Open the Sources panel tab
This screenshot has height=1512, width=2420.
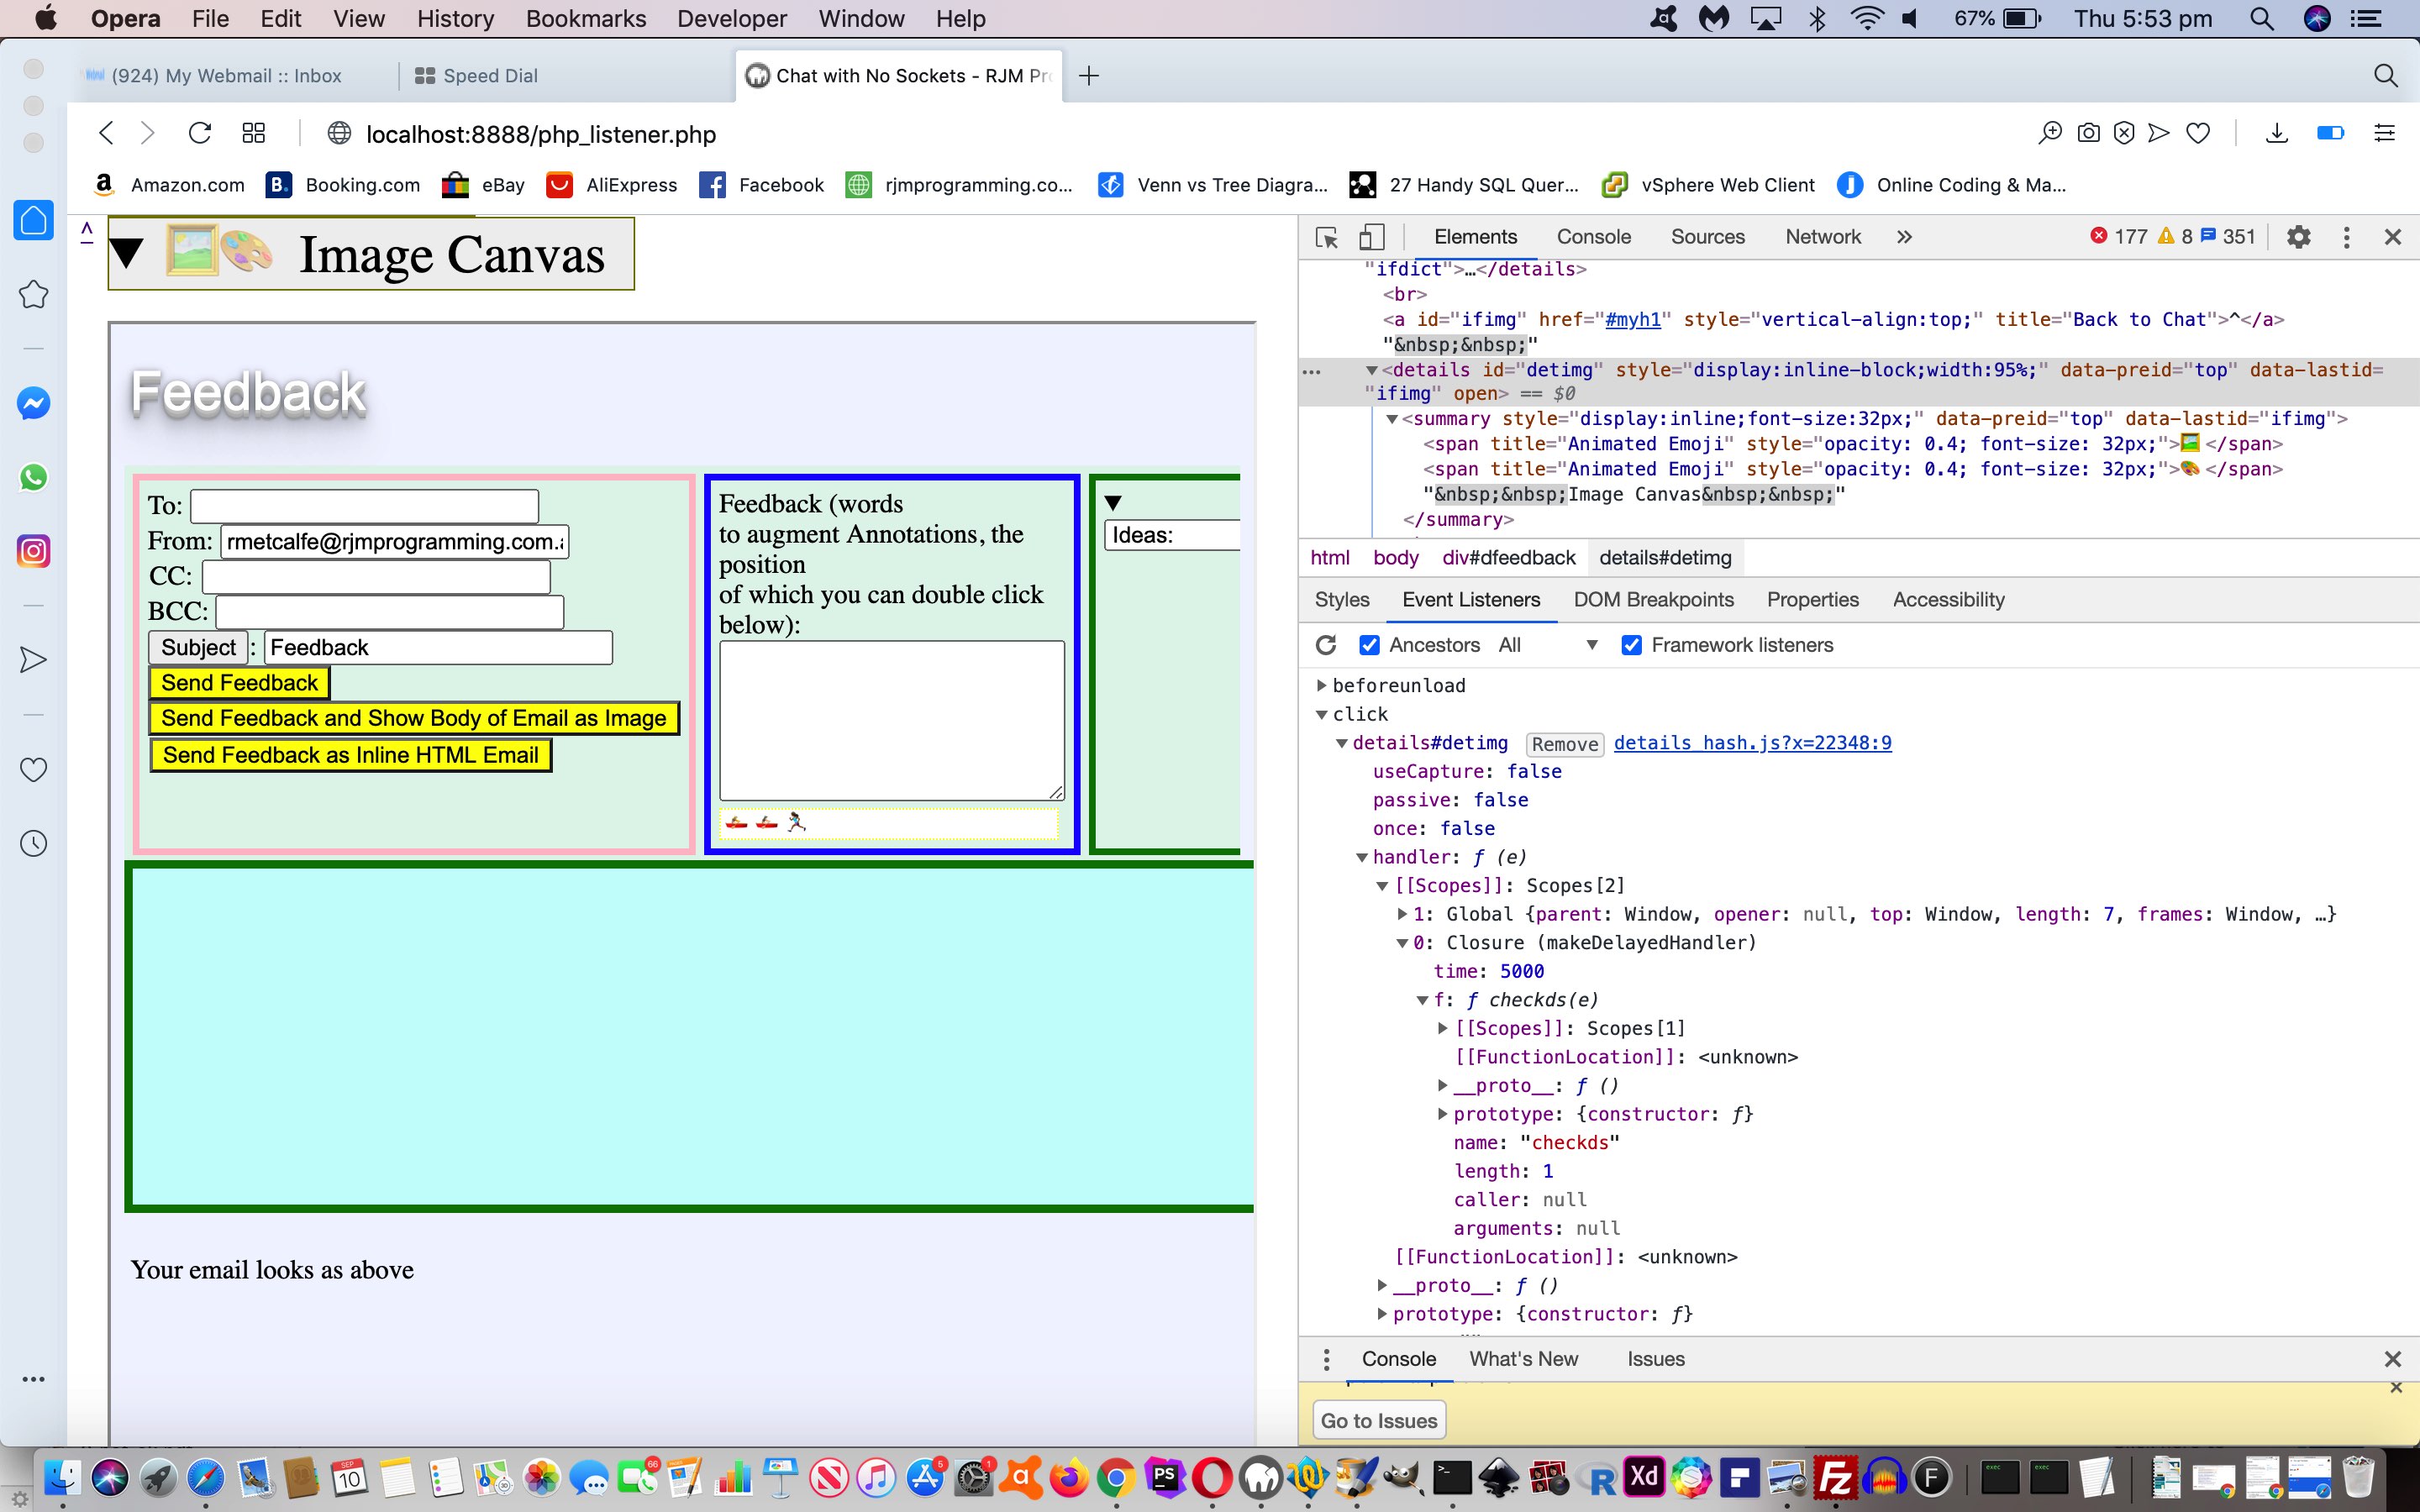(x=1706, y=237)
